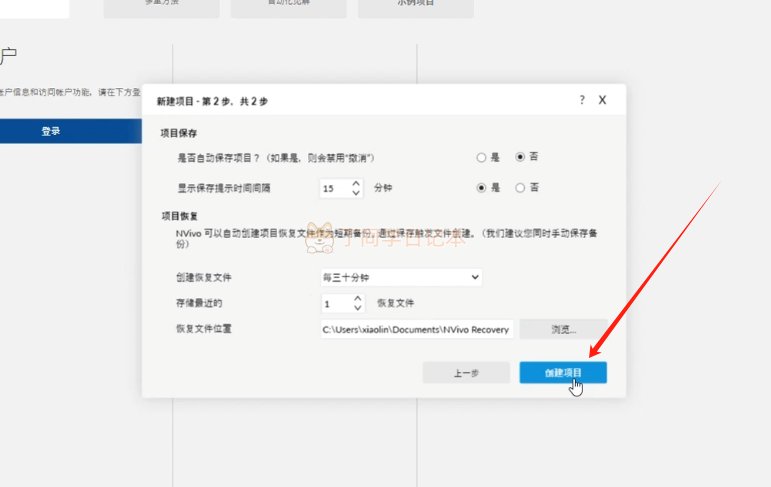This screenshot has width=771, height=487.
Task: Open the 每三十分钟 recovery frequency dropdown
Action: (x=400, y=277)
